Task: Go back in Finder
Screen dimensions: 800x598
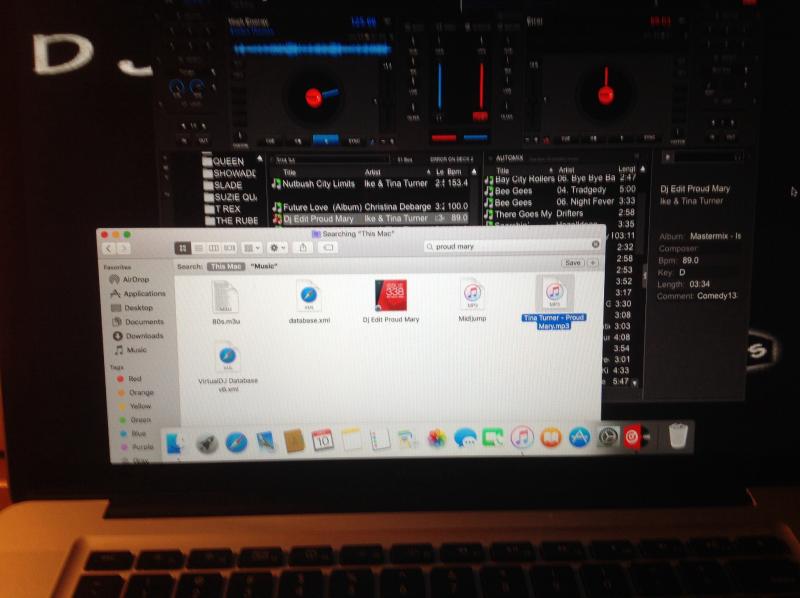Action: click(108, 248)
